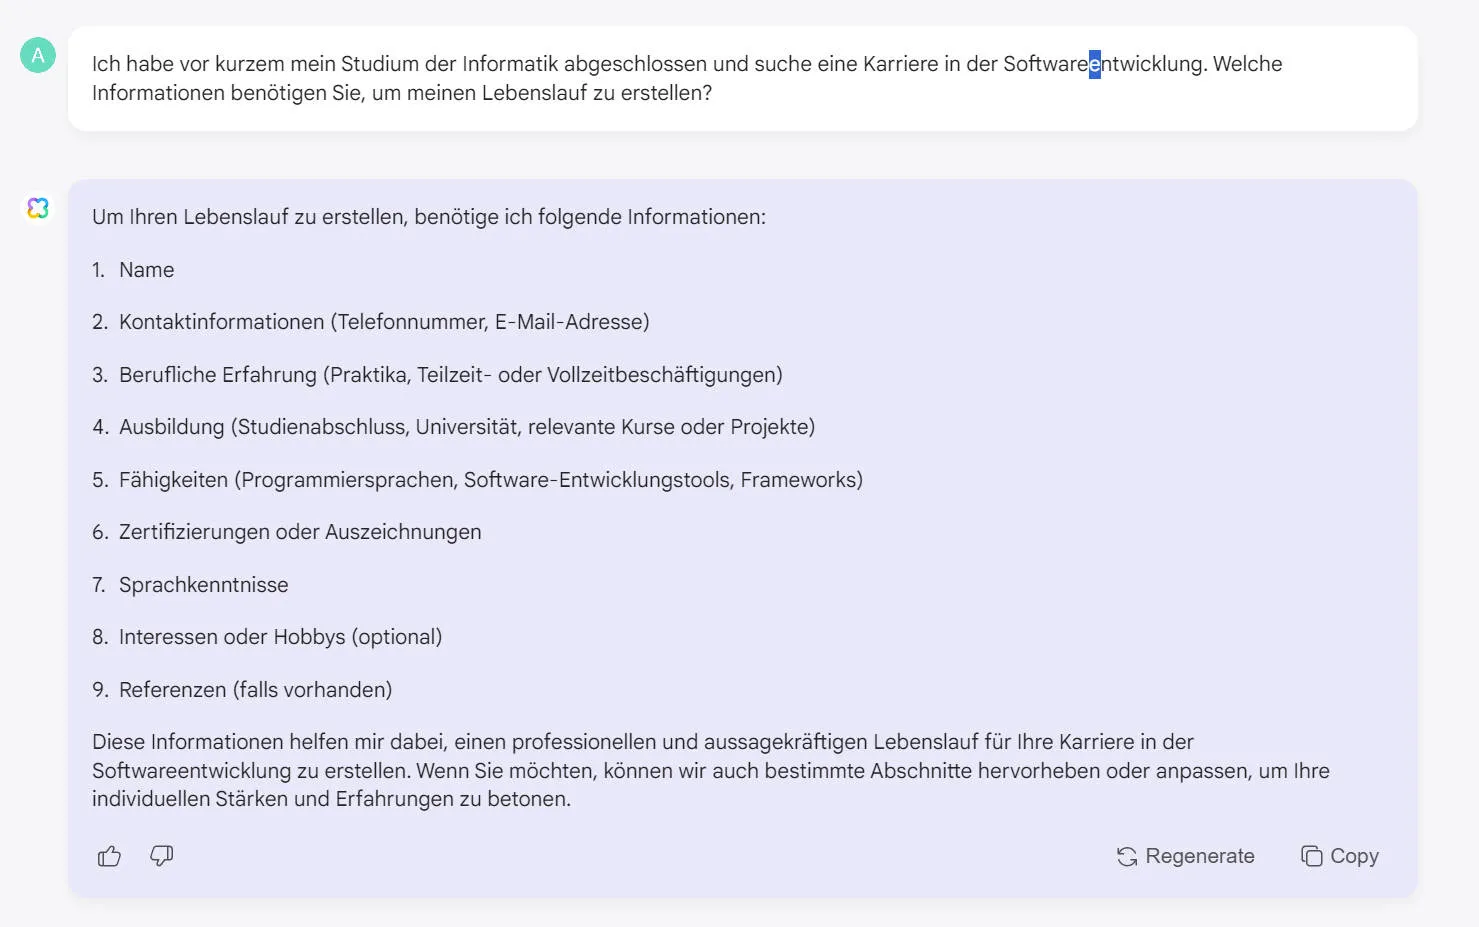Click the thumbs-down feedback icon
The width and height of the screenshot is (1479, 927).
161,856
